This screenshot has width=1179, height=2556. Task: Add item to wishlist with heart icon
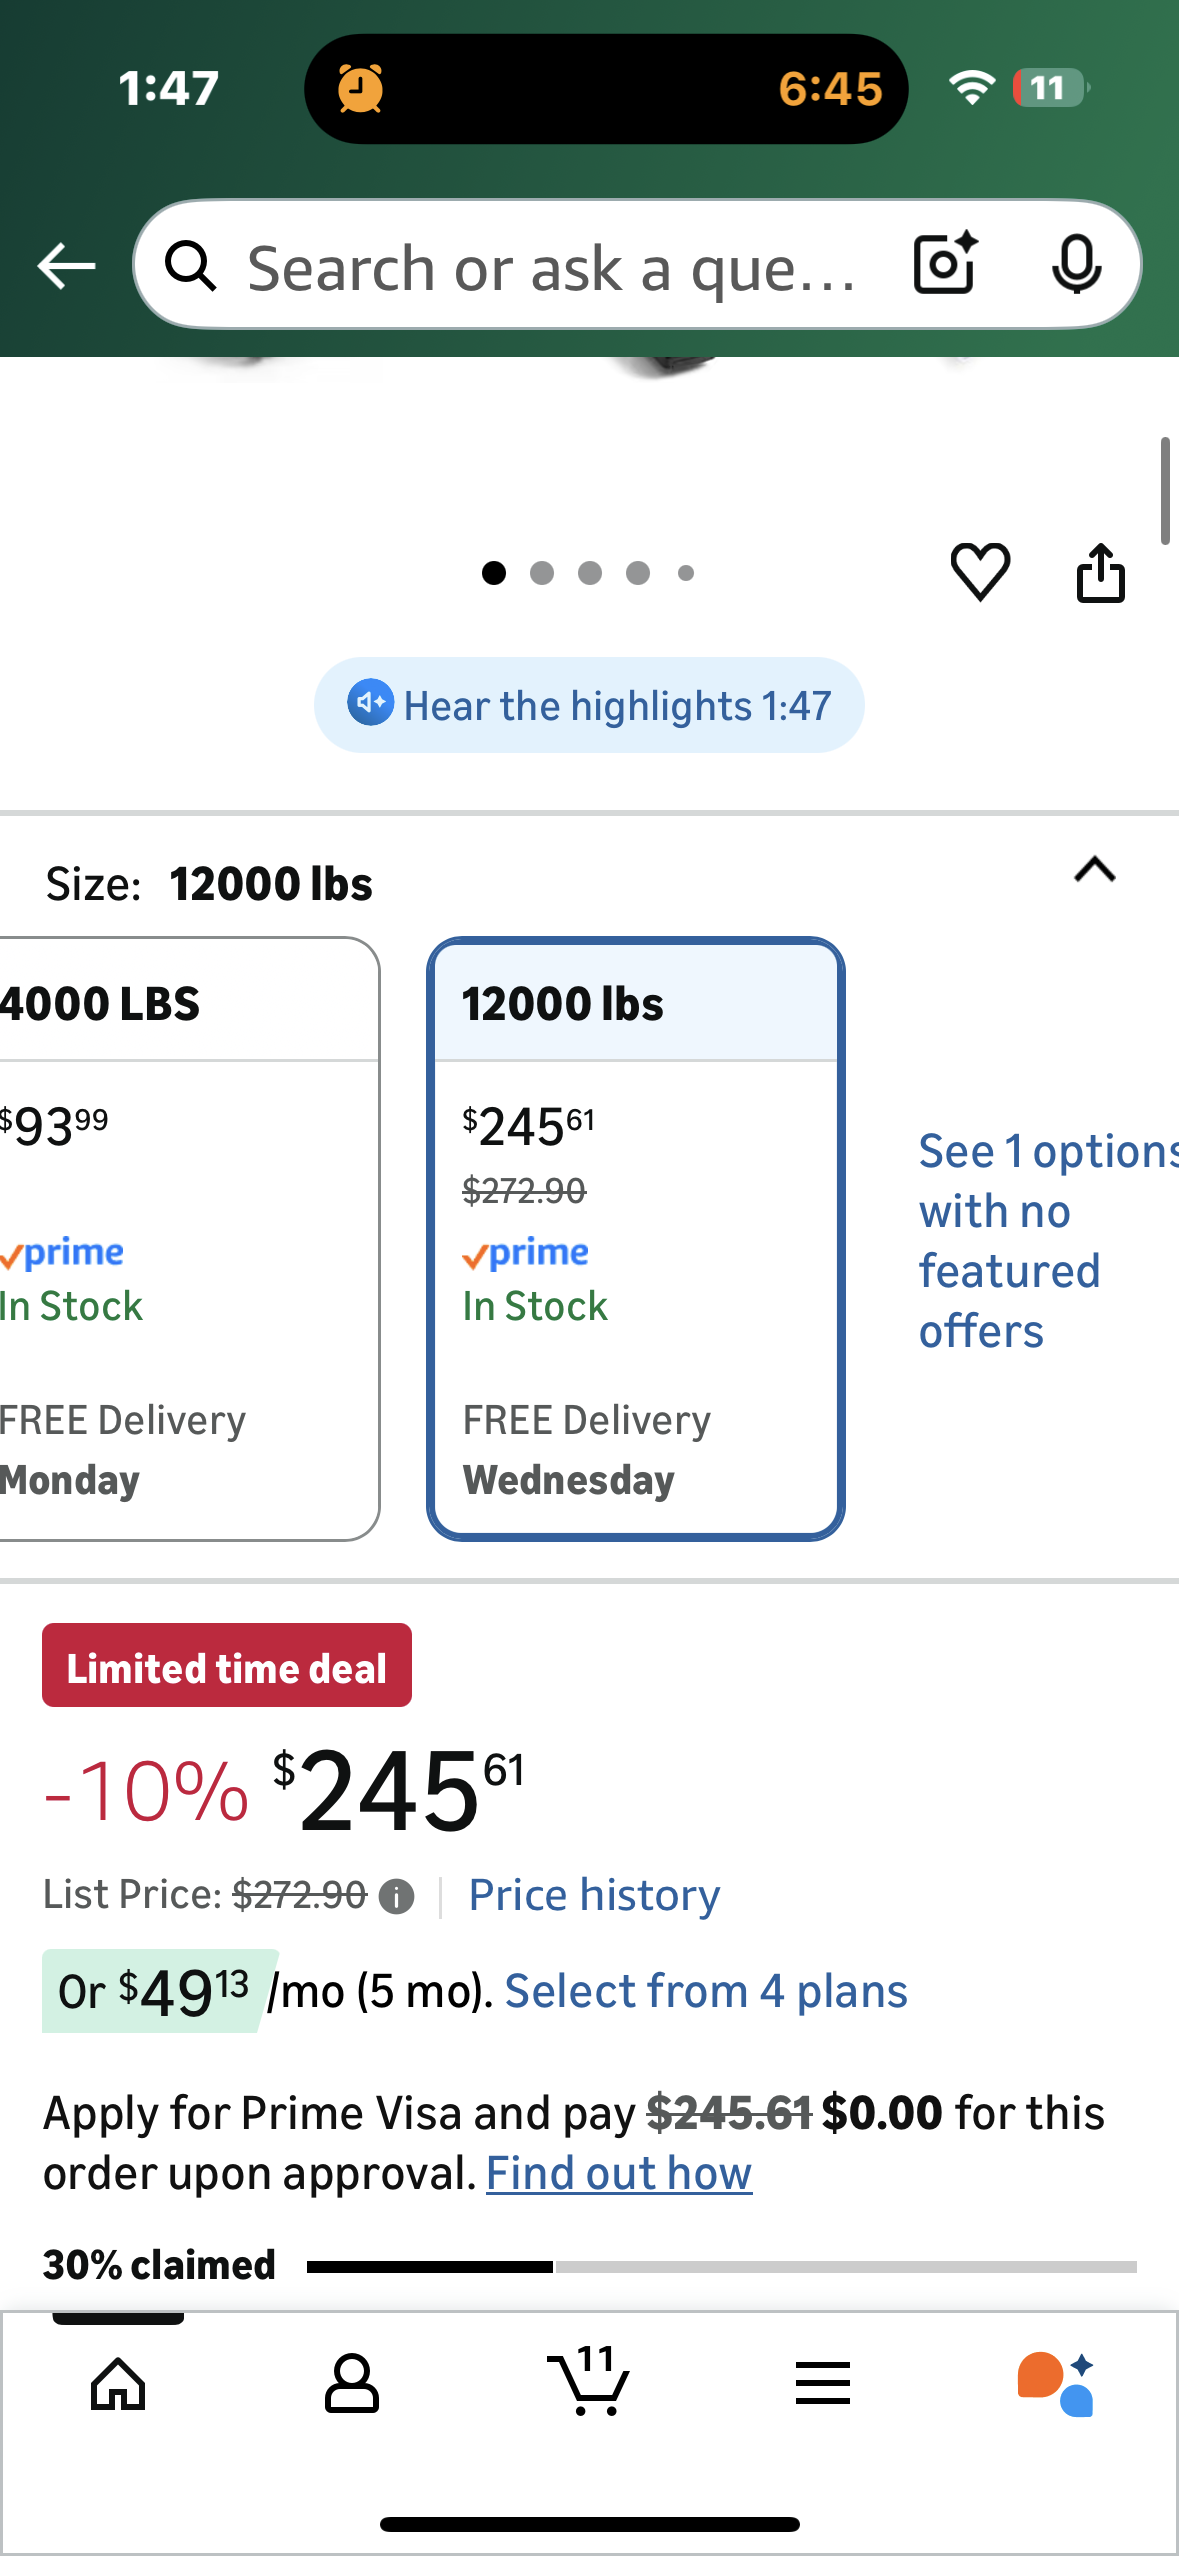click(980, 573)
